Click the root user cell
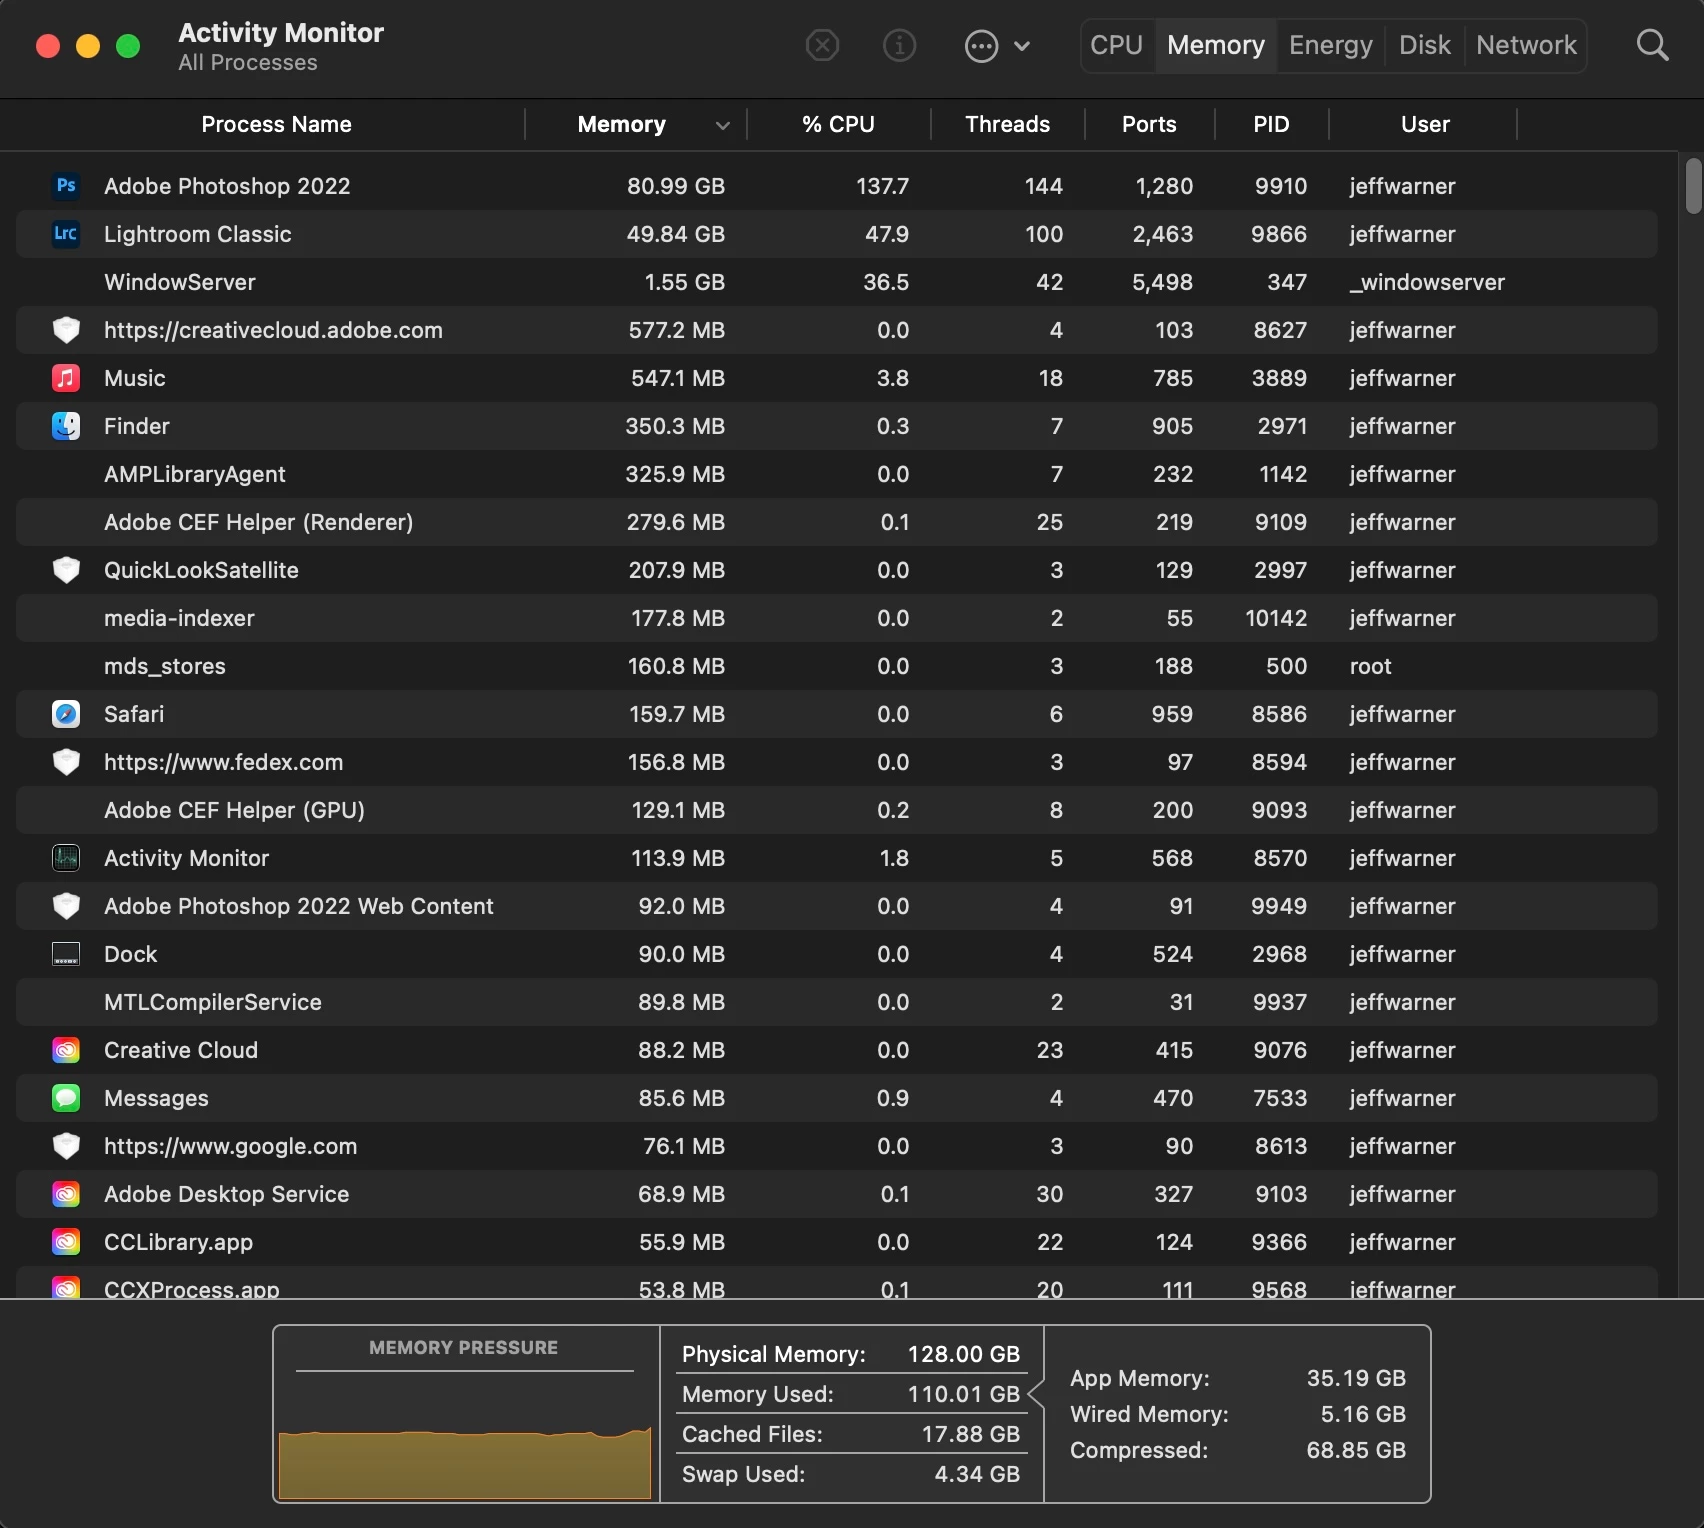1704x1528 pixels. pos(1370,666)
